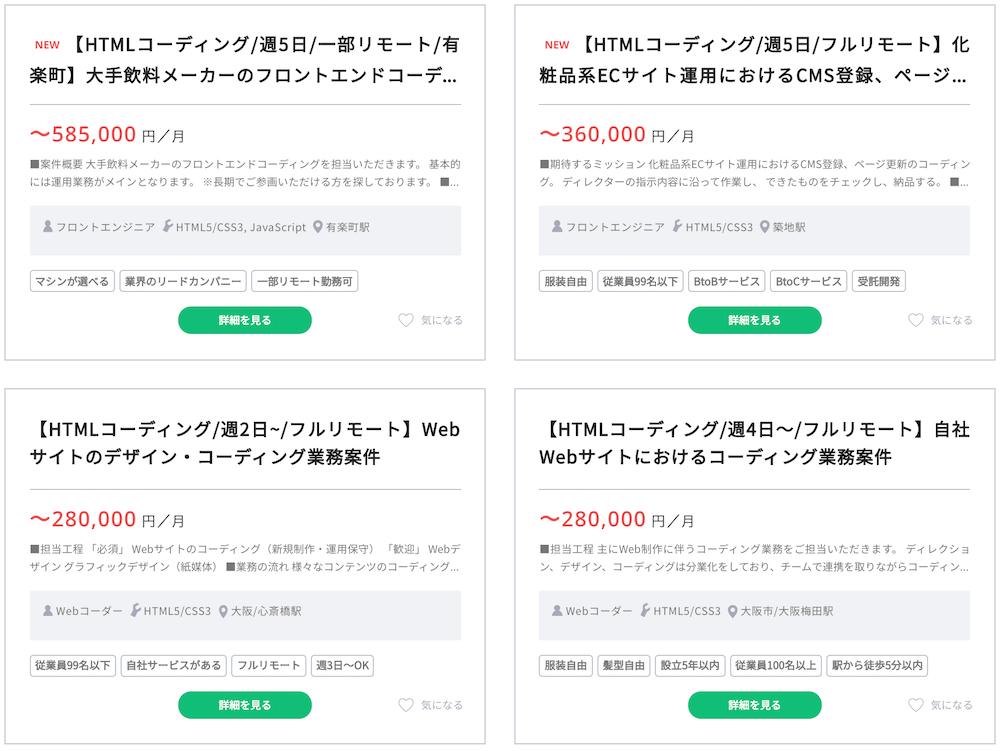Image resolution: width=1000 pixels, height=751 pixels.
Task: Click the 築地駅 location pin icon
Action: (x=765, y=228)
